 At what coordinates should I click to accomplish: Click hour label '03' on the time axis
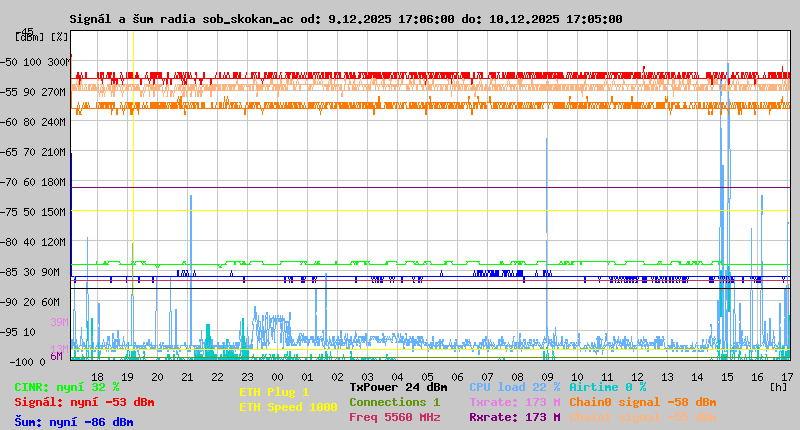click(367, 377)
